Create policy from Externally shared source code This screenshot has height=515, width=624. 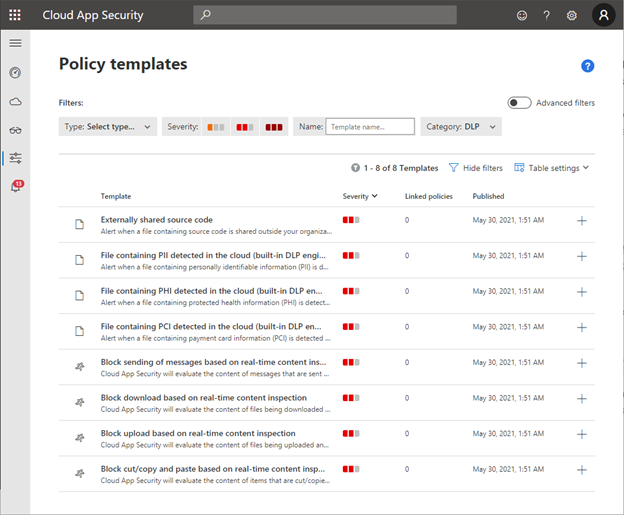[582, 221]
